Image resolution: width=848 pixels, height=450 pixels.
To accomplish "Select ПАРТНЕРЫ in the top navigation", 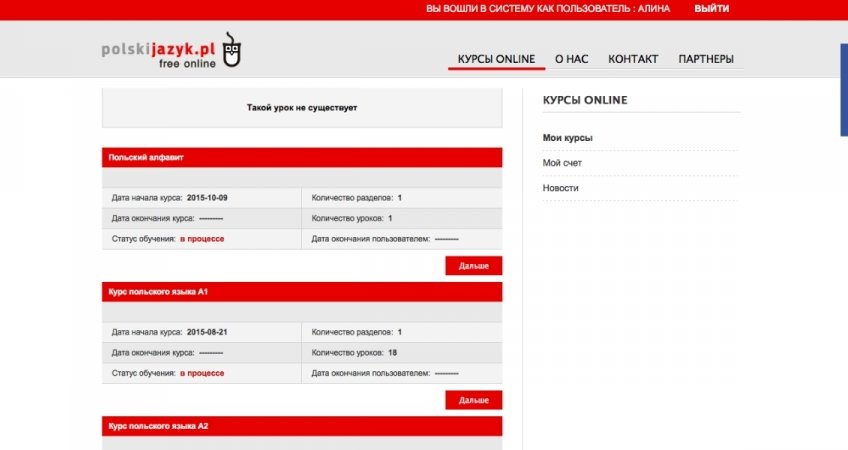I will (x=706, y=59).
